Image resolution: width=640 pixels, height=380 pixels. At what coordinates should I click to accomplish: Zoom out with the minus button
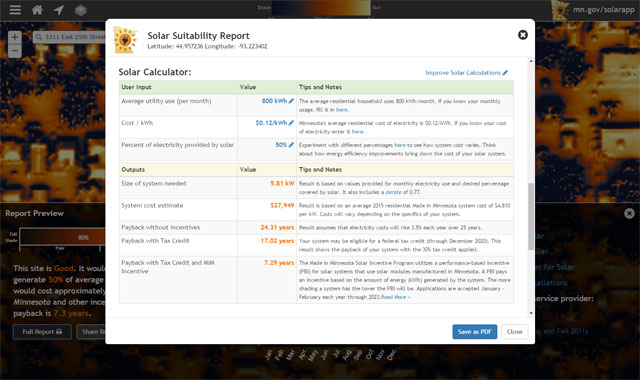15,51
